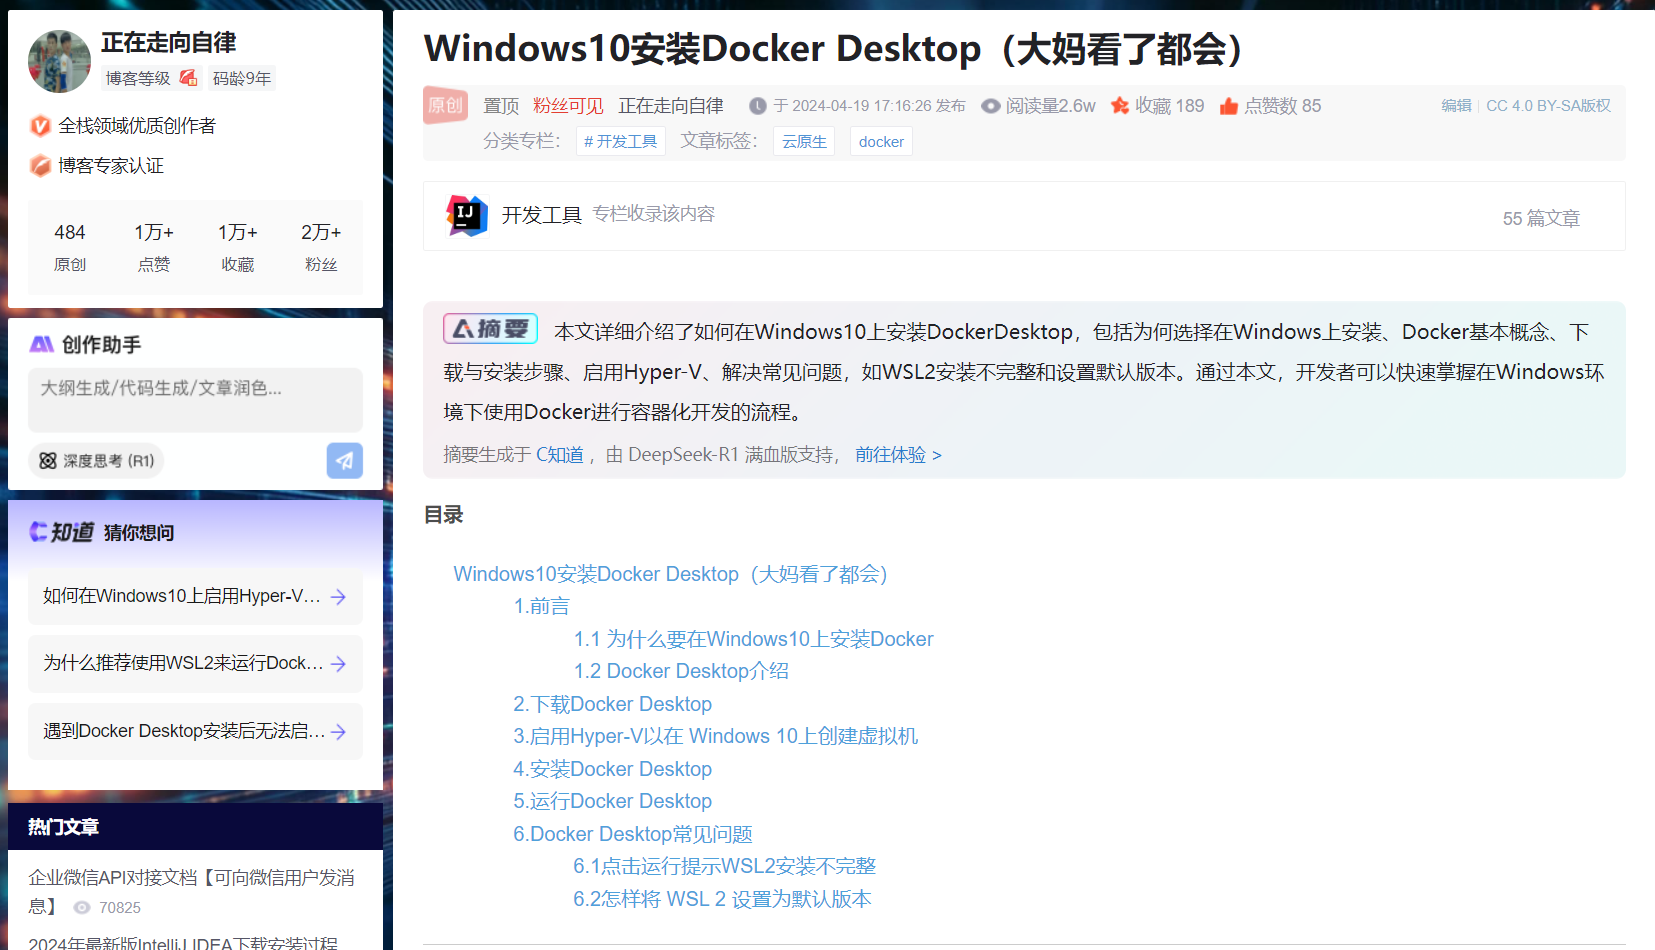1655x950 pixels.
Task: Select the 码龄9年 badge
Action: [242, 78]
